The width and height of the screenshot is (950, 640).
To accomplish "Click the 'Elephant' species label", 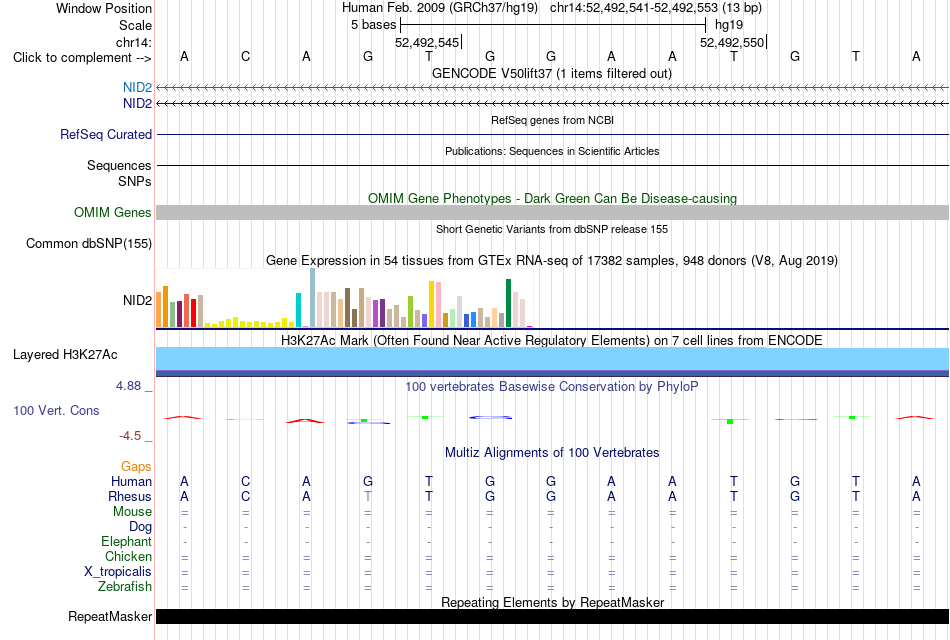I will coord(127,542).
